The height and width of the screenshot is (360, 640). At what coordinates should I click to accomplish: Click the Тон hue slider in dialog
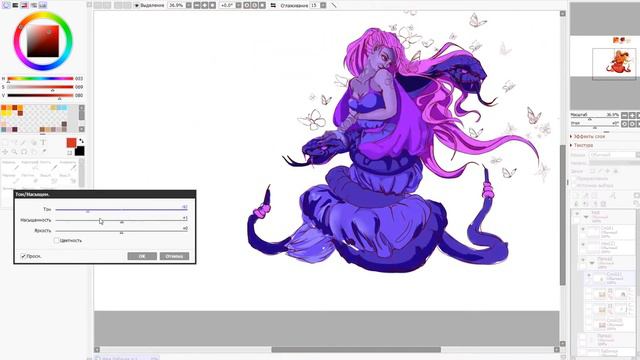tap(121, 210)
